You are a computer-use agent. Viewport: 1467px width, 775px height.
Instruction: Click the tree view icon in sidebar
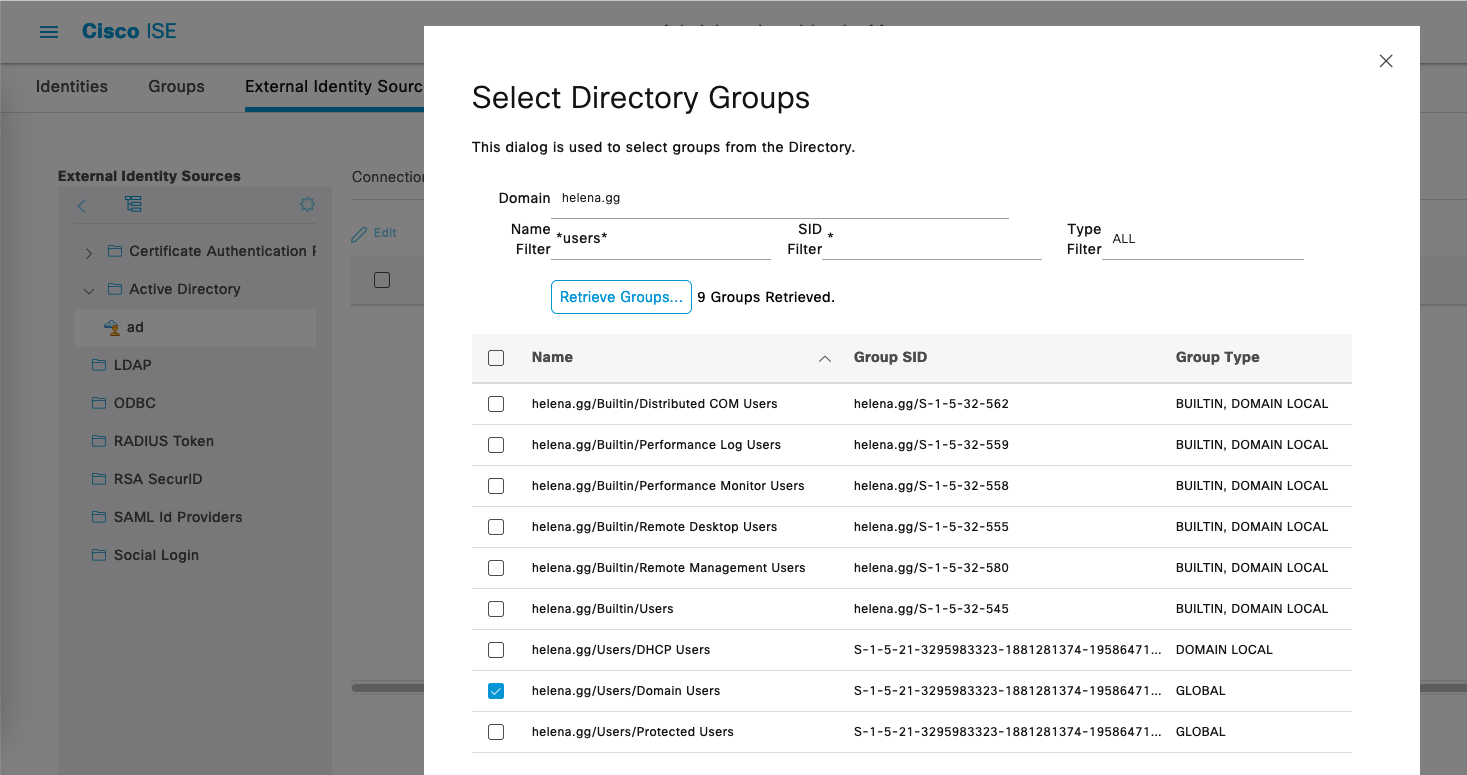(x=133, y=204)
